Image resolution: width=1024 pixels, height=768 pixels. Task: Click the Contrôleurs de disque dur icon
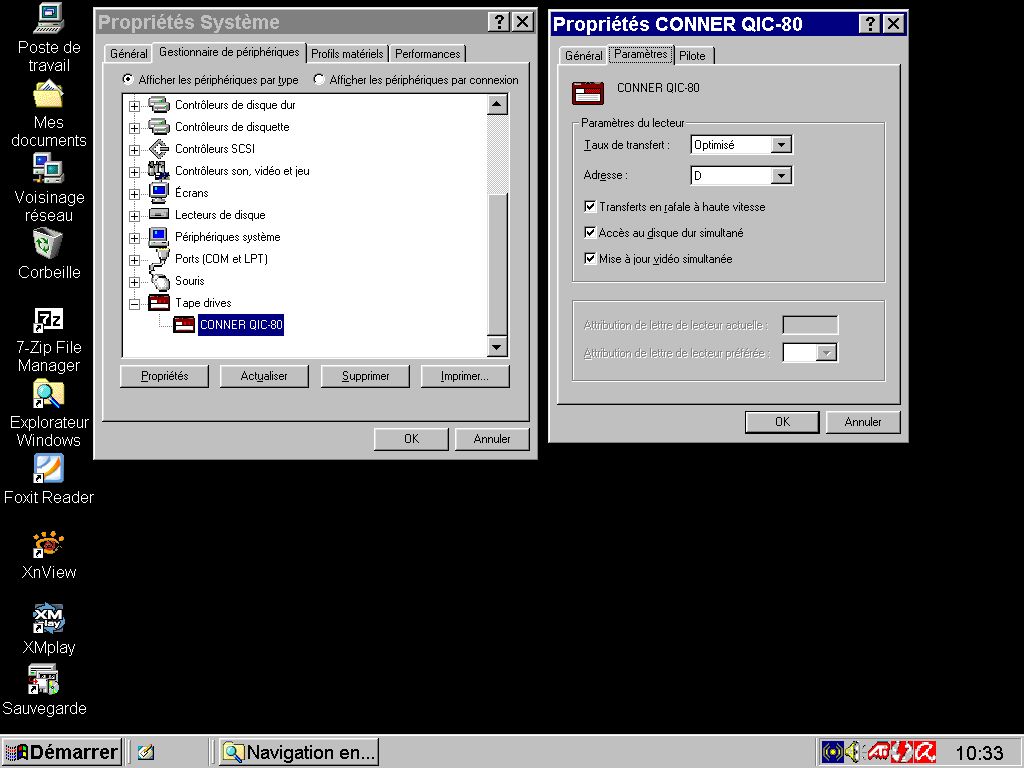coord(159,104)
